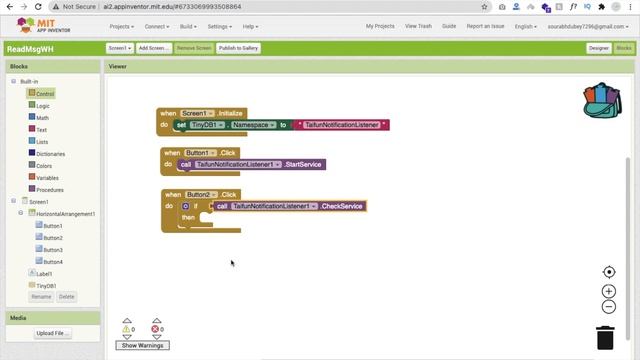640x360 pixels.
Task: Click the Upload File button
Action: coord(53,333)
